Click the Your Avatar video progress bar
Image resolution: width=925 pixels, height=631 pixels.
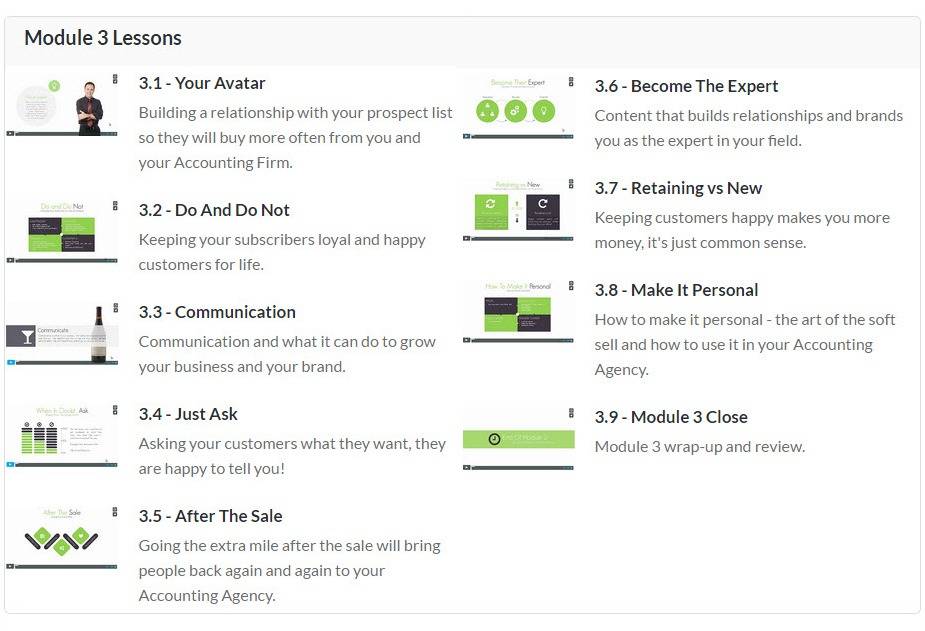tap(60, 133)
